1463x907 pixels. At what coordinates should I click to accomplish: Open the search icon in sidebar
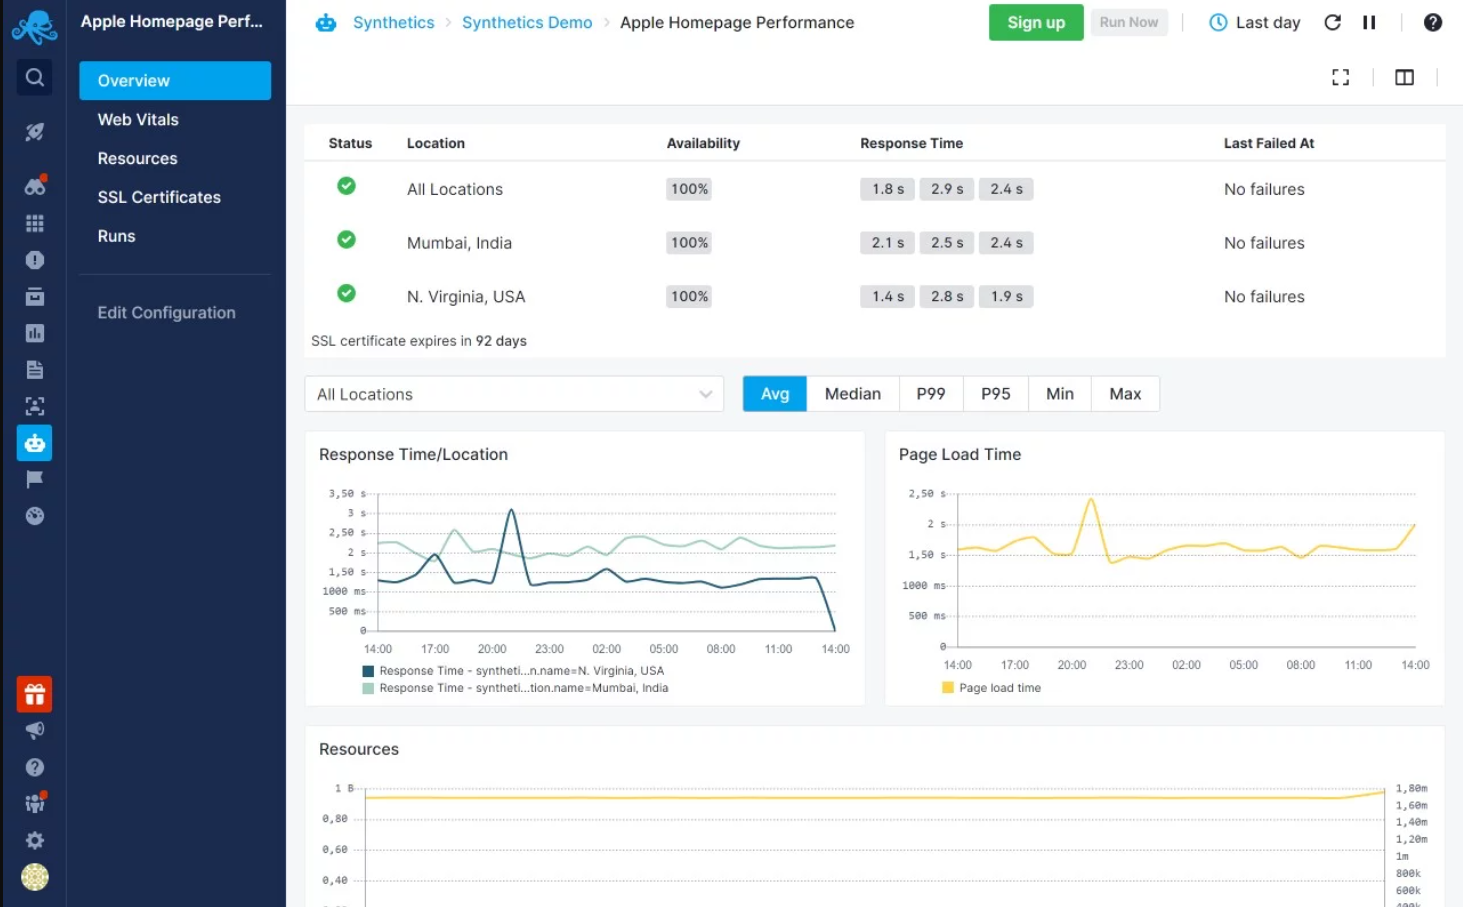point(34,77)
